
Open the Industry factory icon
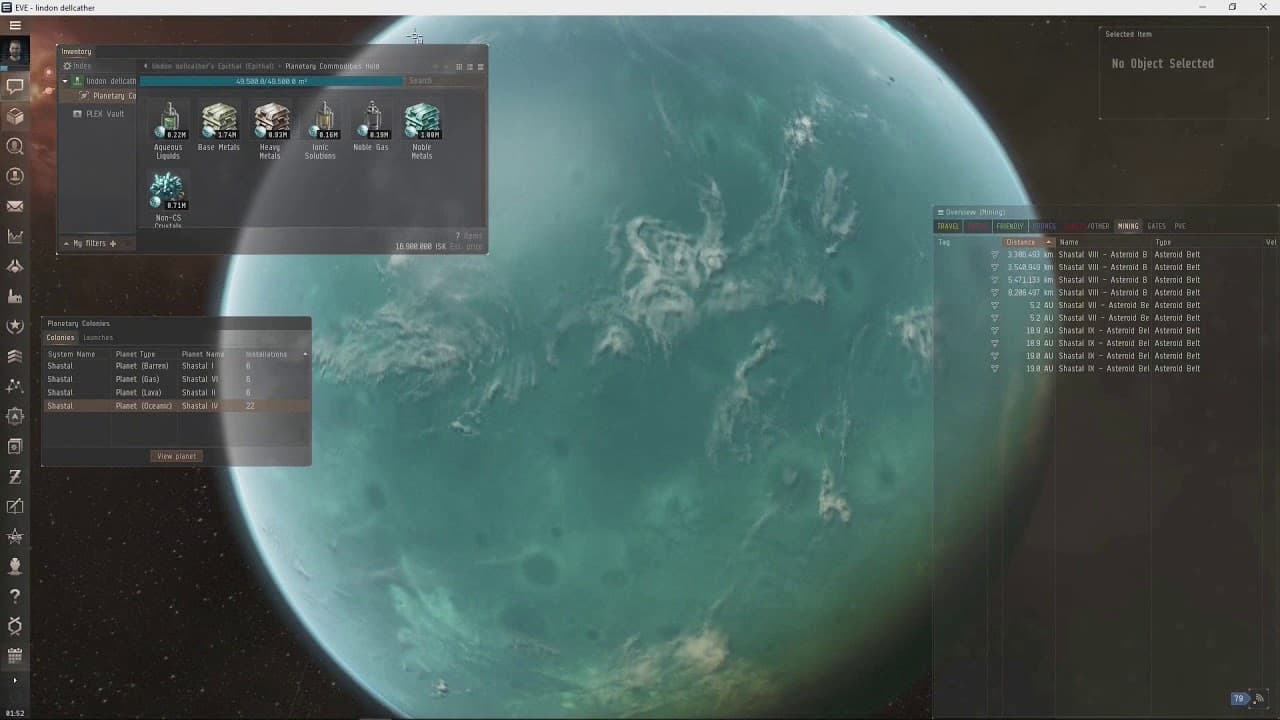click(x=15, y=296)
